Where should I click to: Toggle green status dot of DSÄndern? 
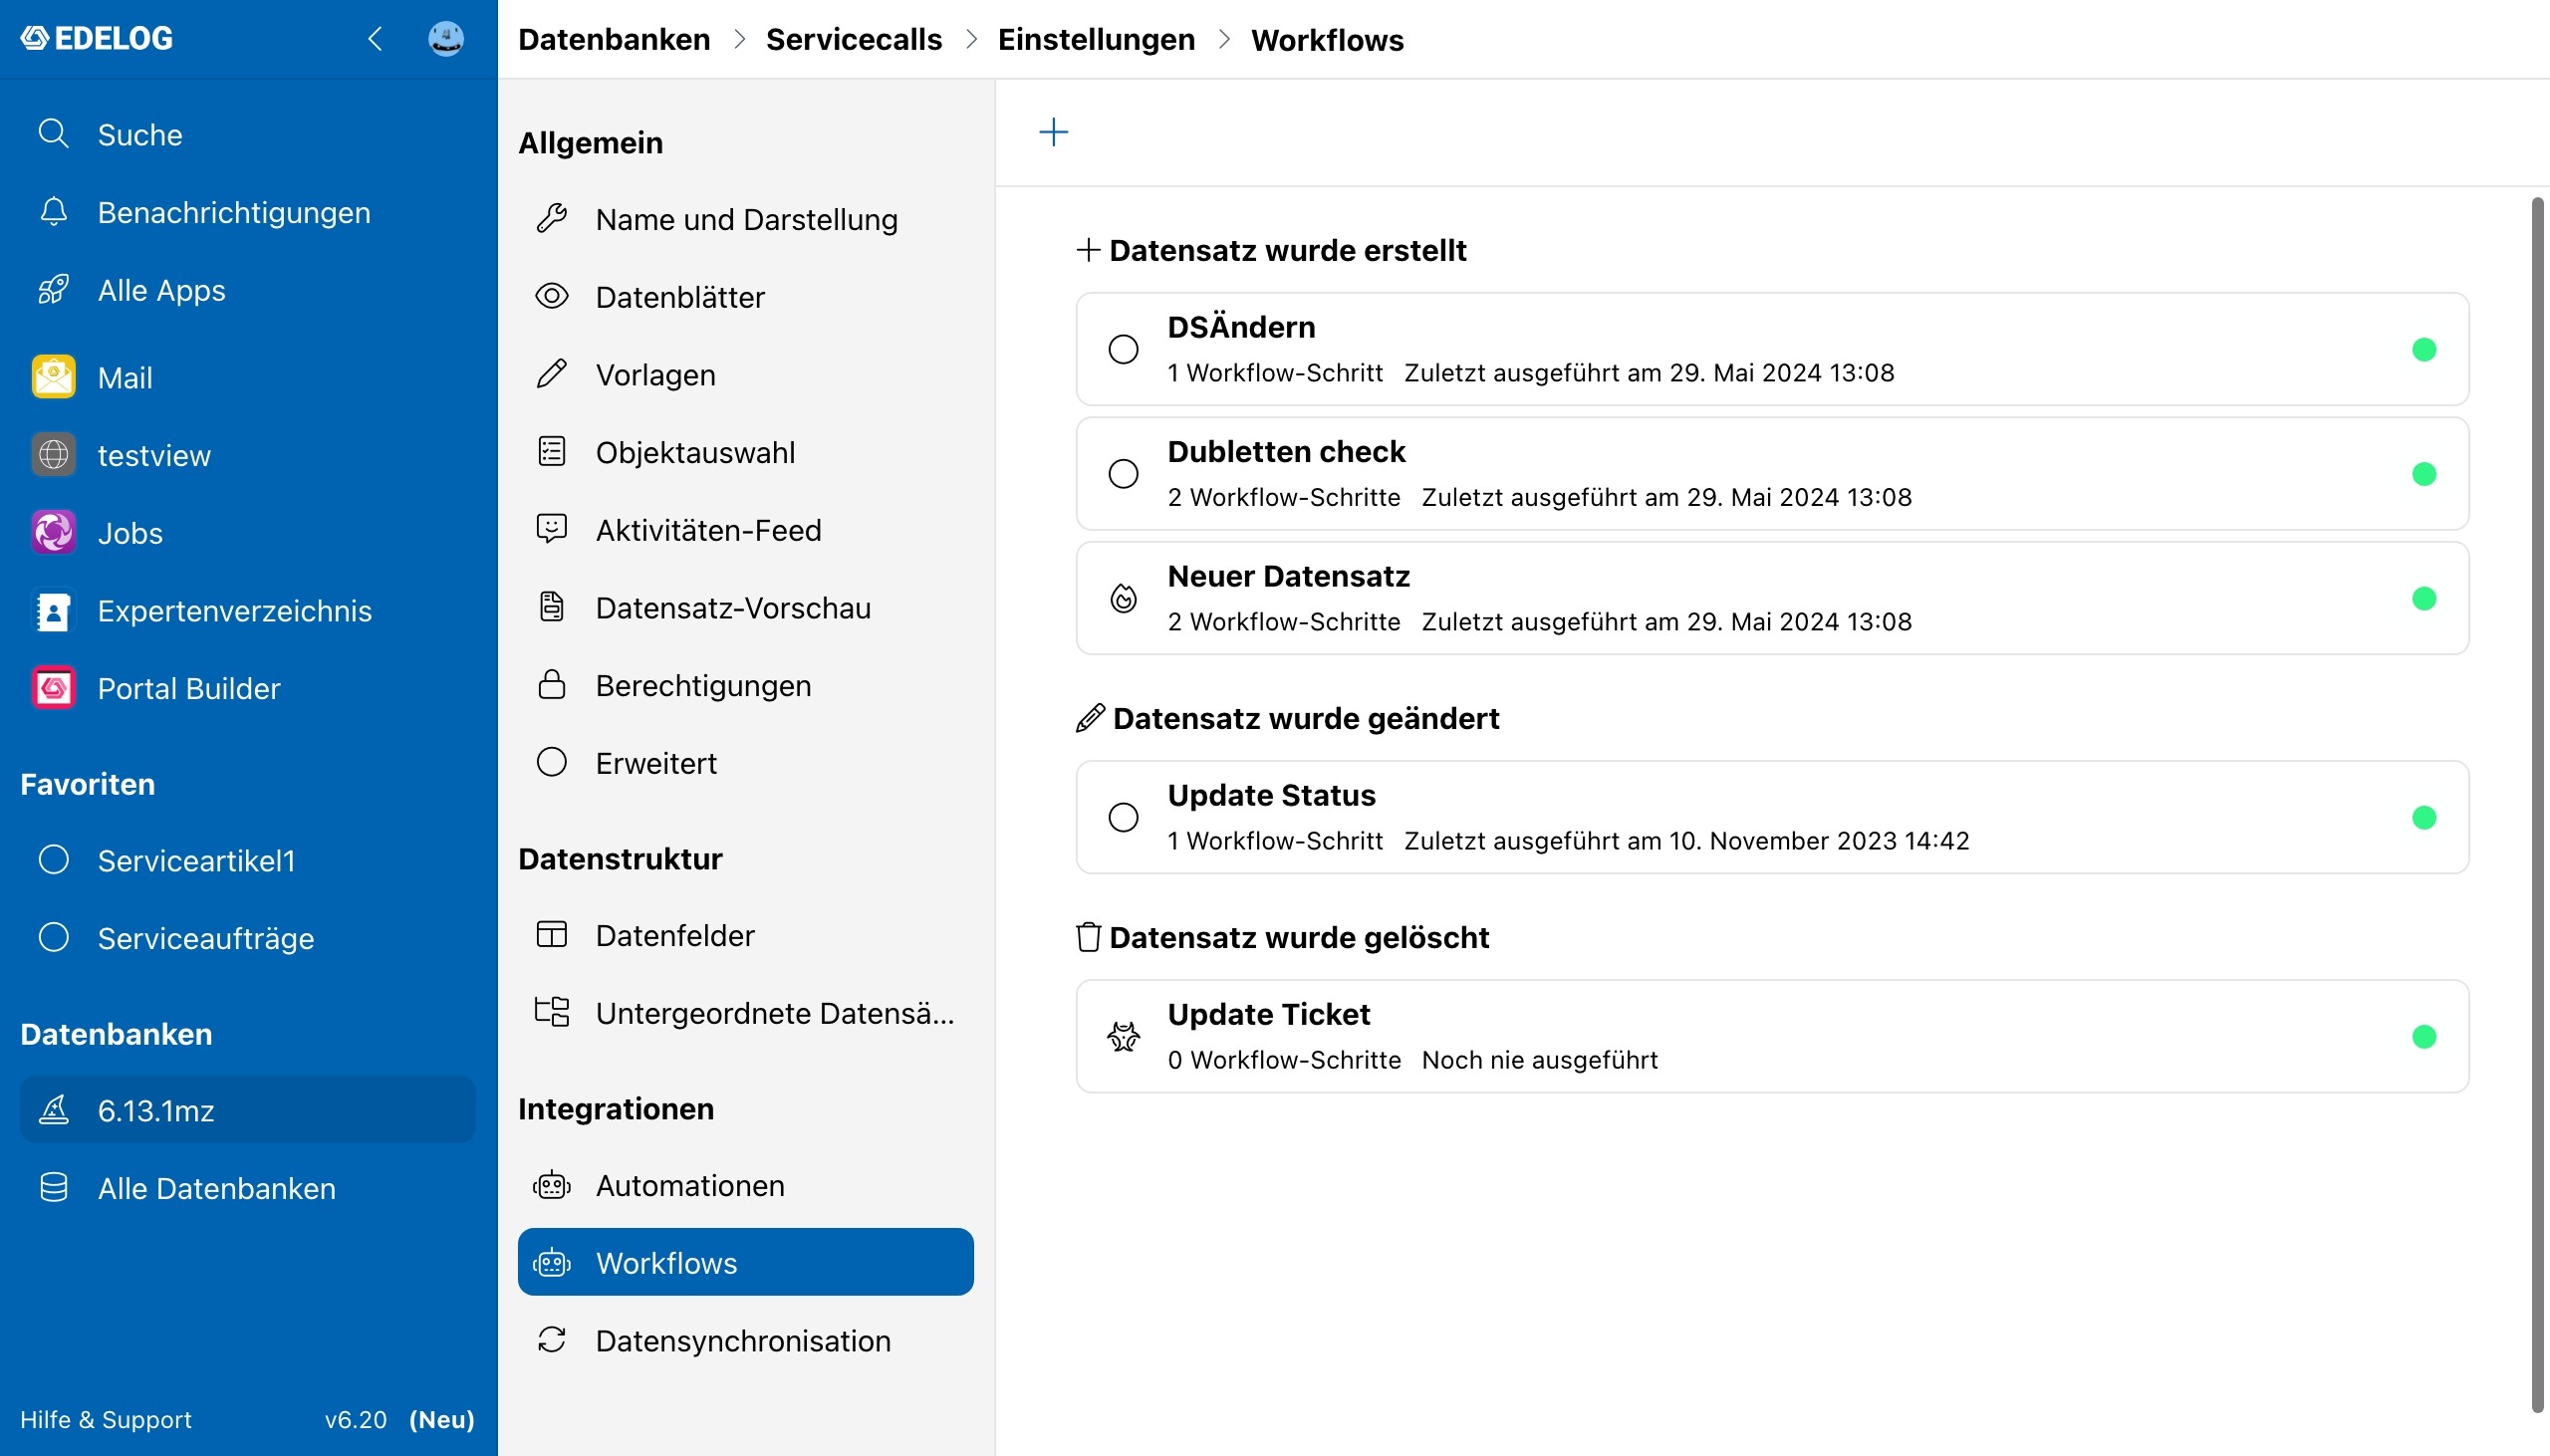[2423, 349]
